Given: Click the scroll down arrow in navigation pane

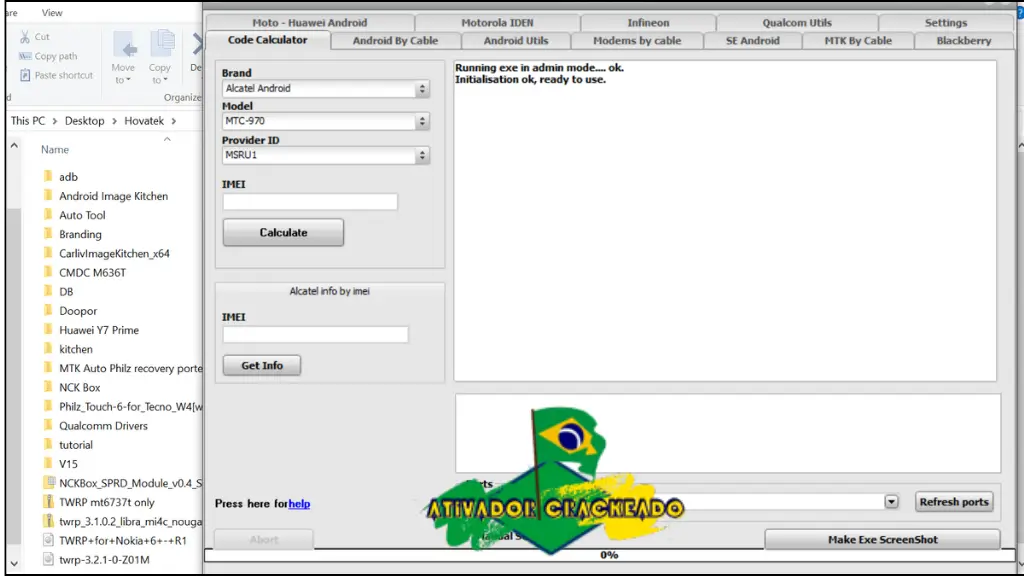Looking at the screenshot, I should click(x=14, y=563).
